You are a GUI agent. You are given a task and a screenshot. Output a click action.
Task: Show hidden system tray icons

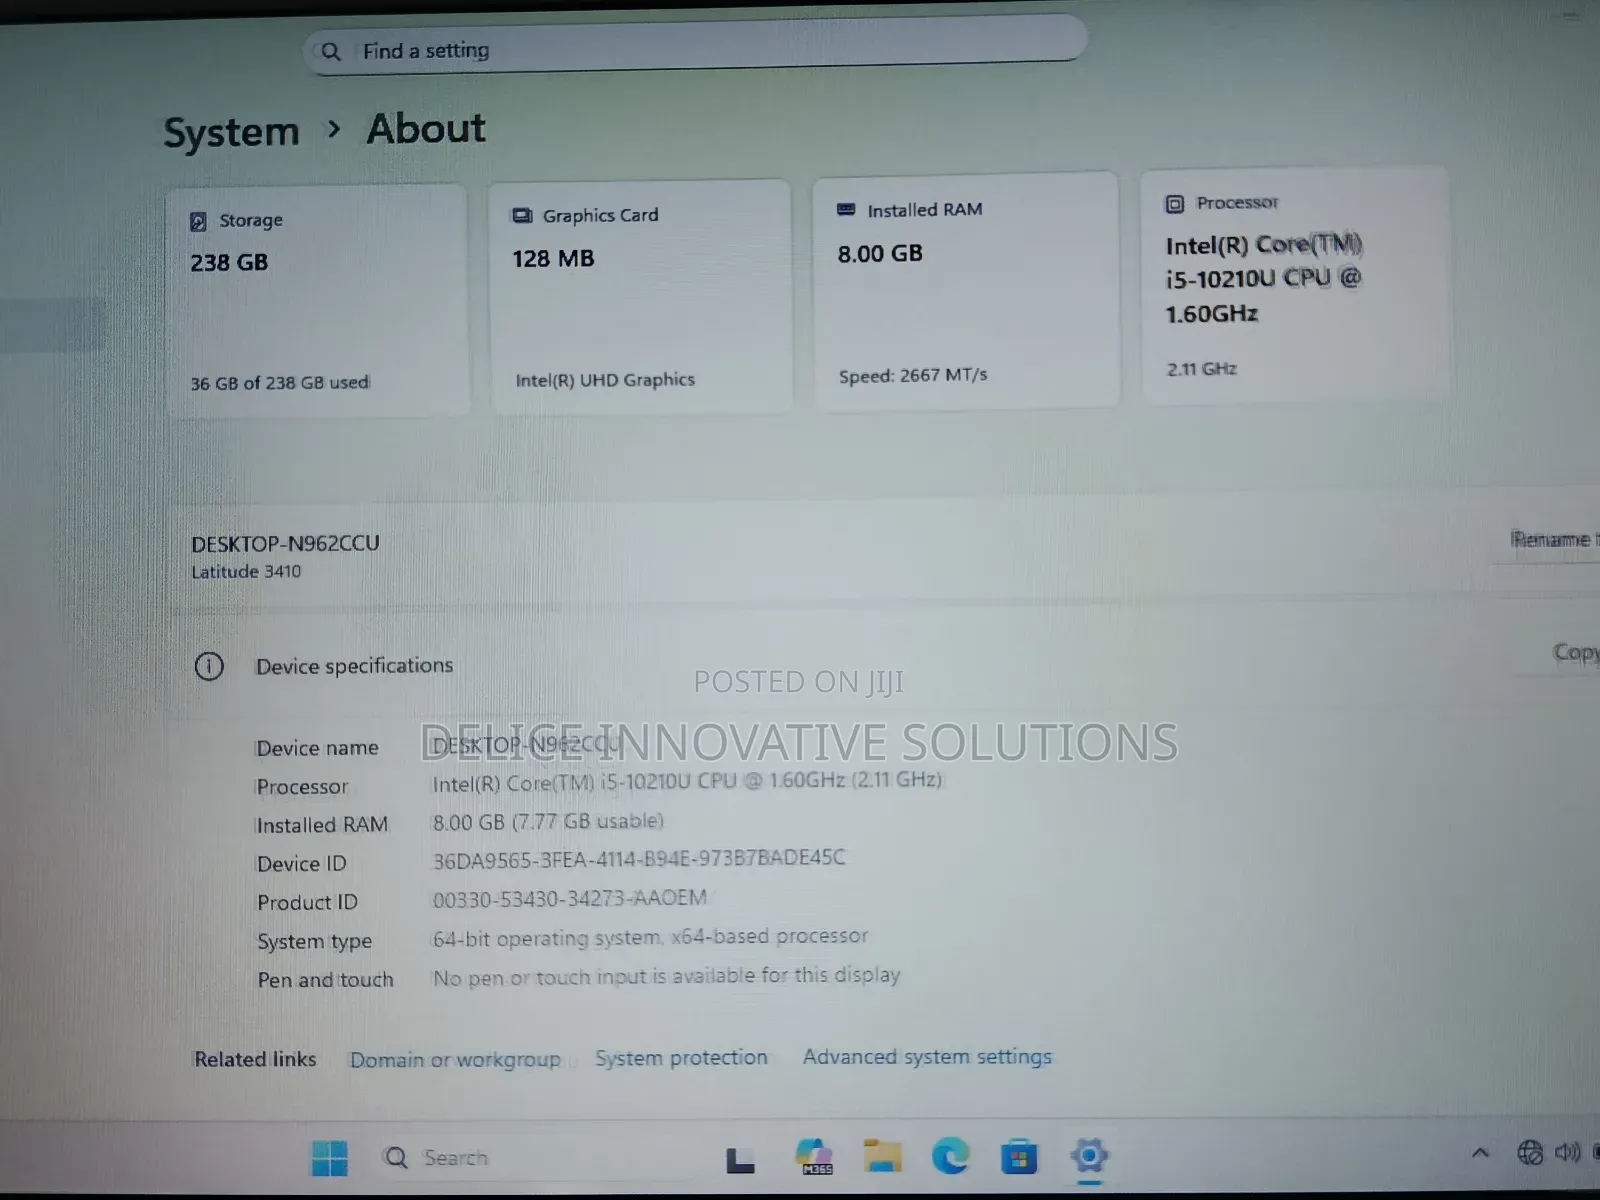(x=1481, y=1153)
